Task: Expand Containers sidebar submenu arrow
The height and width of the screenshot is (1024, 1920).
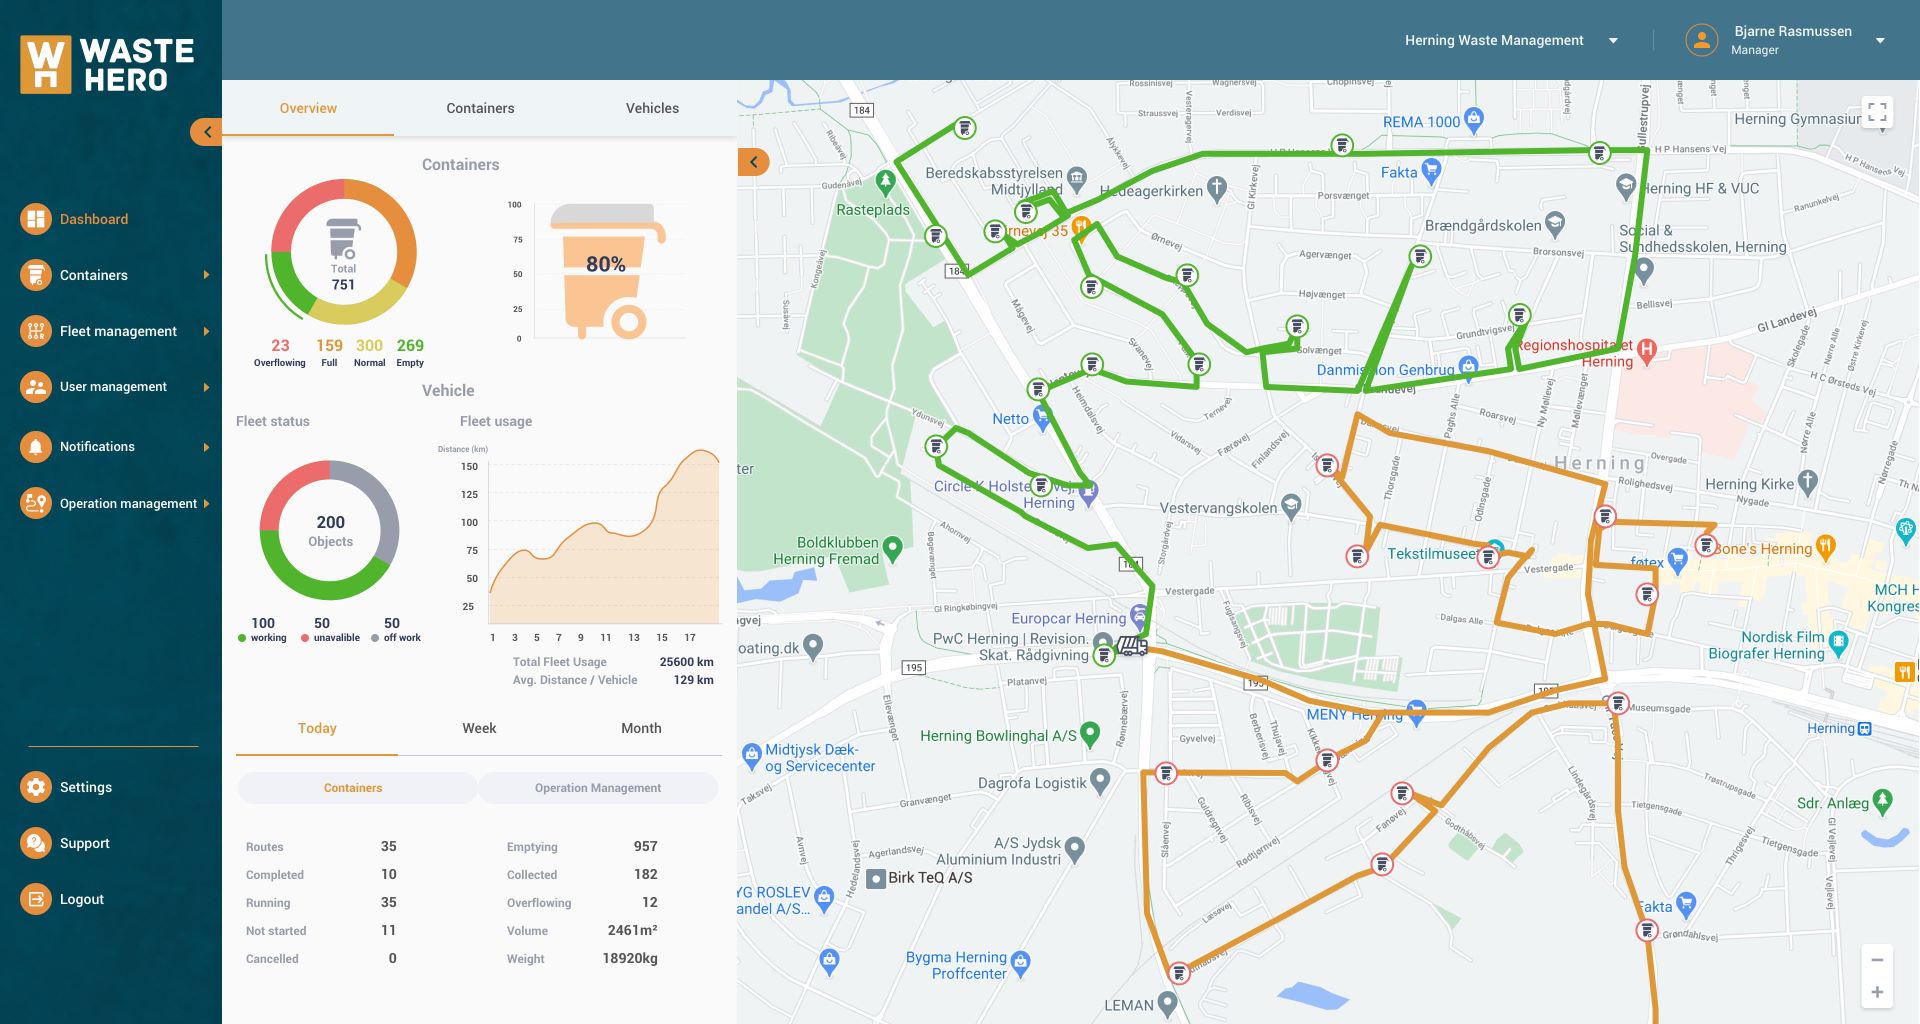Action: click(x=206, y=275)
